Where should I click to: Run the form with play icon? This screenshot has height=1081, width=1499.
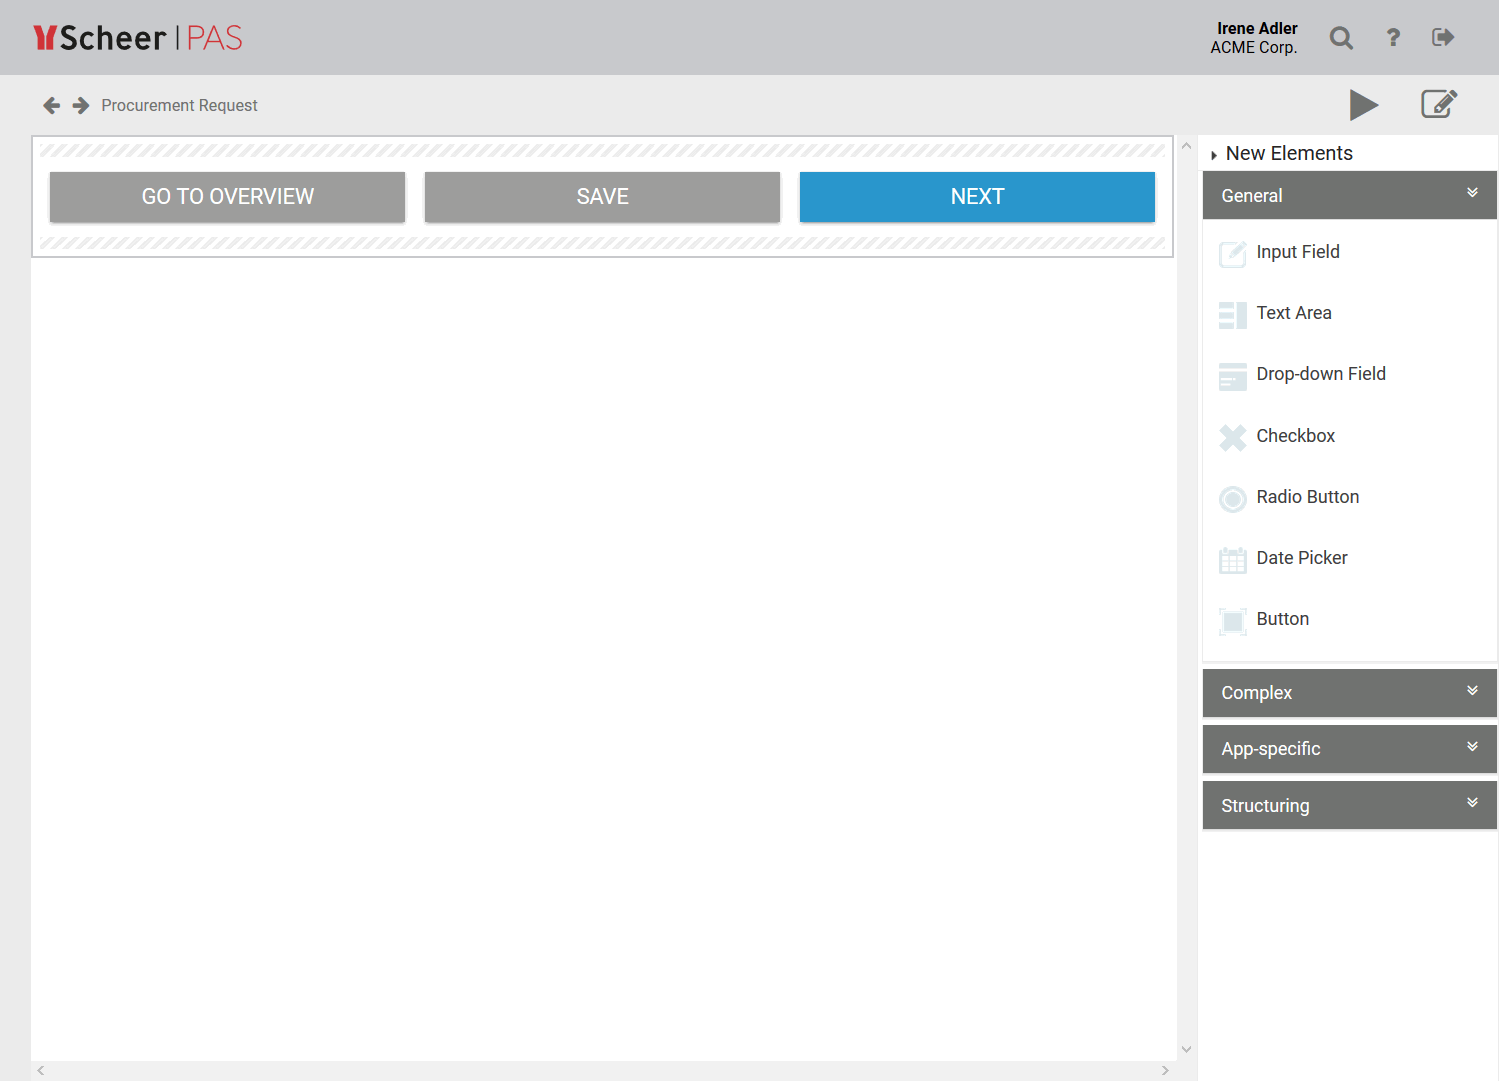pyautogui.click(x=1364, y=105)
